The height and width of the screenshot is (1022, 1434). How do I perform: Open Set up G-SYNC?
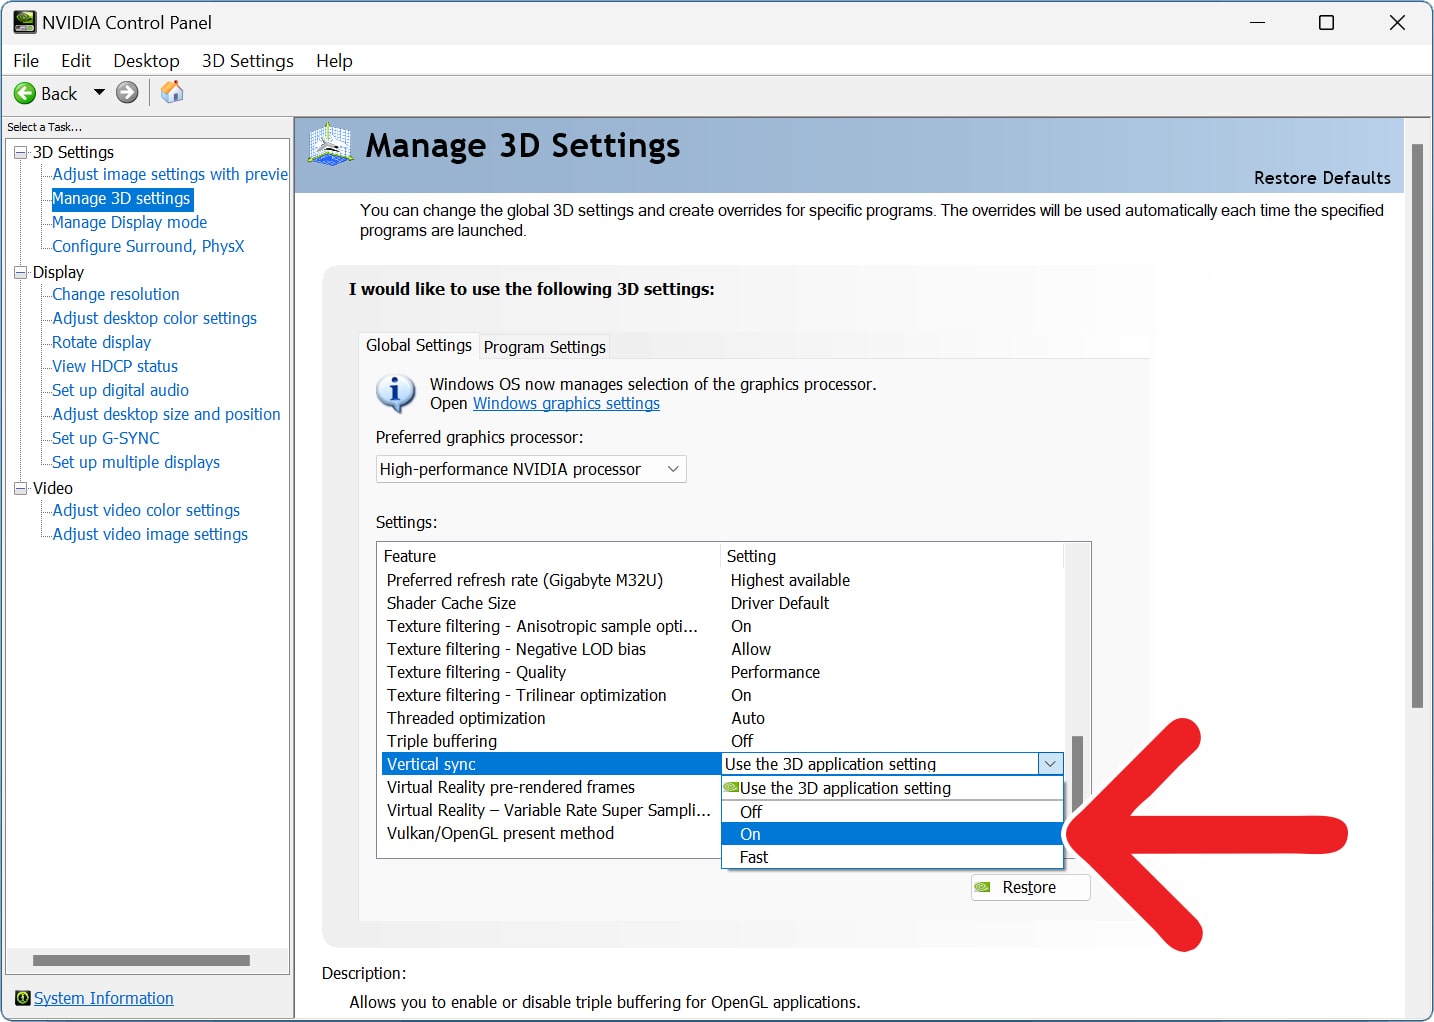106,438
